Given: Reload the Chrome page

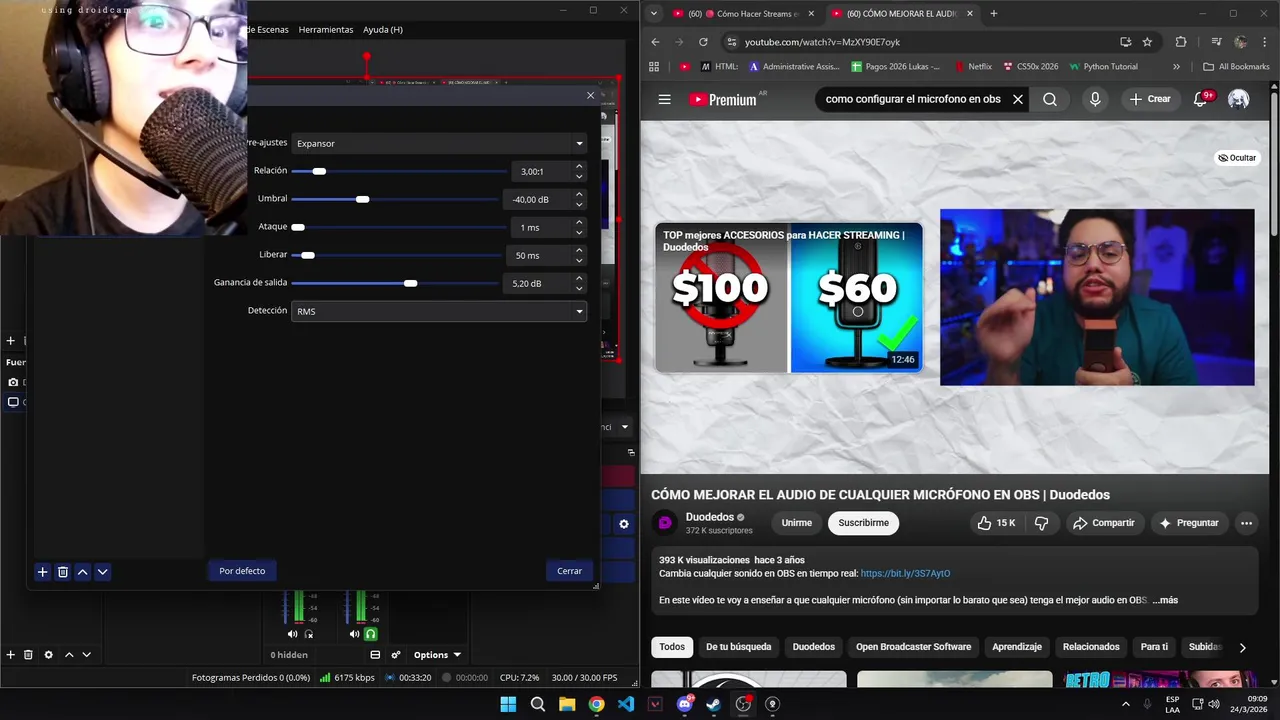Looking at the screenshot, I should pyautogui.click(x=703, y=42).
